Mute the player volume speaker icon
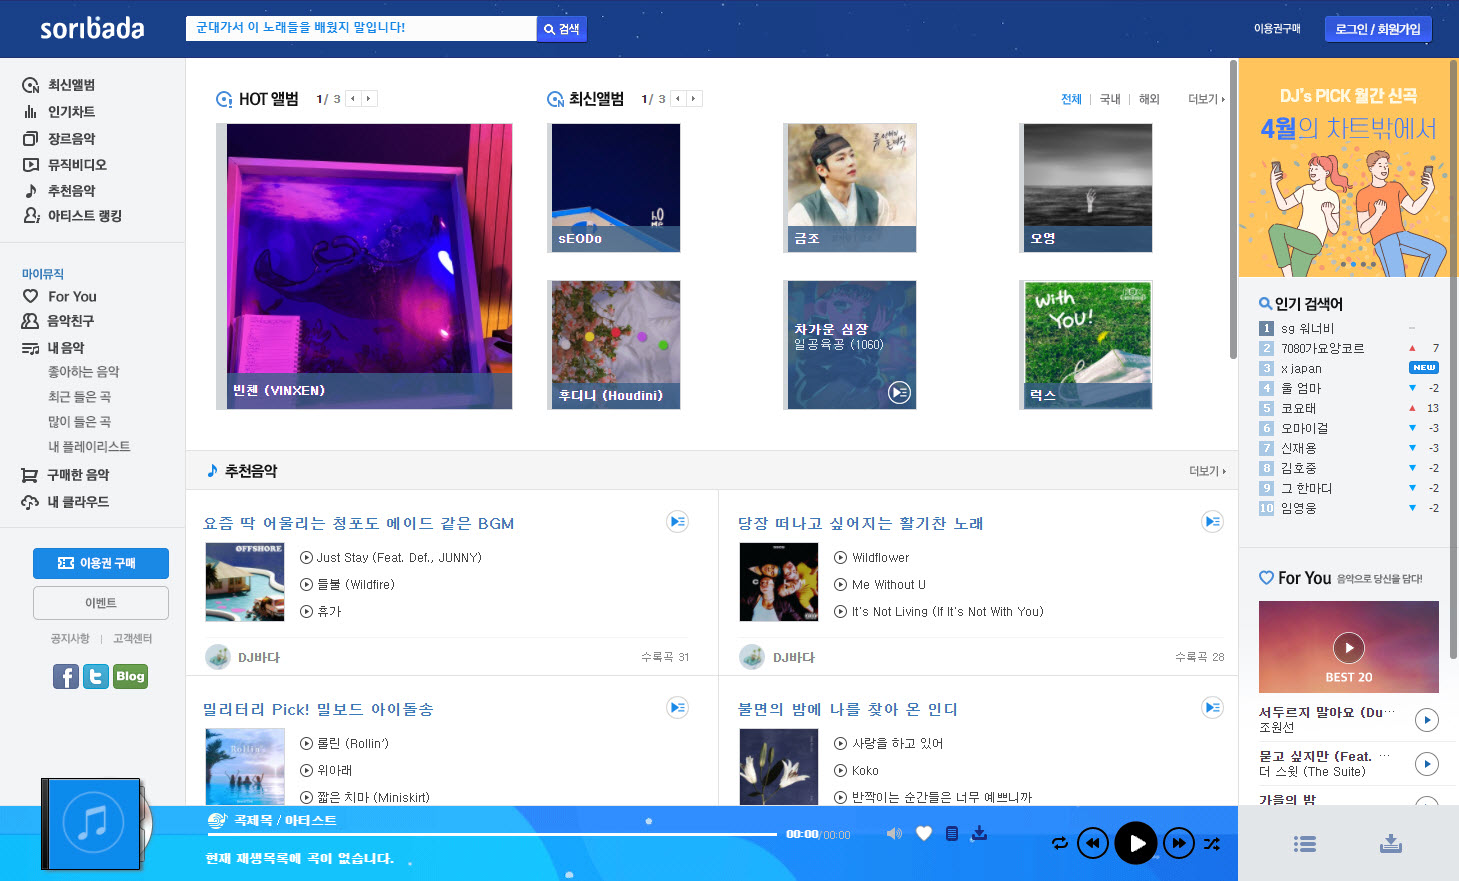 [894, 833]
